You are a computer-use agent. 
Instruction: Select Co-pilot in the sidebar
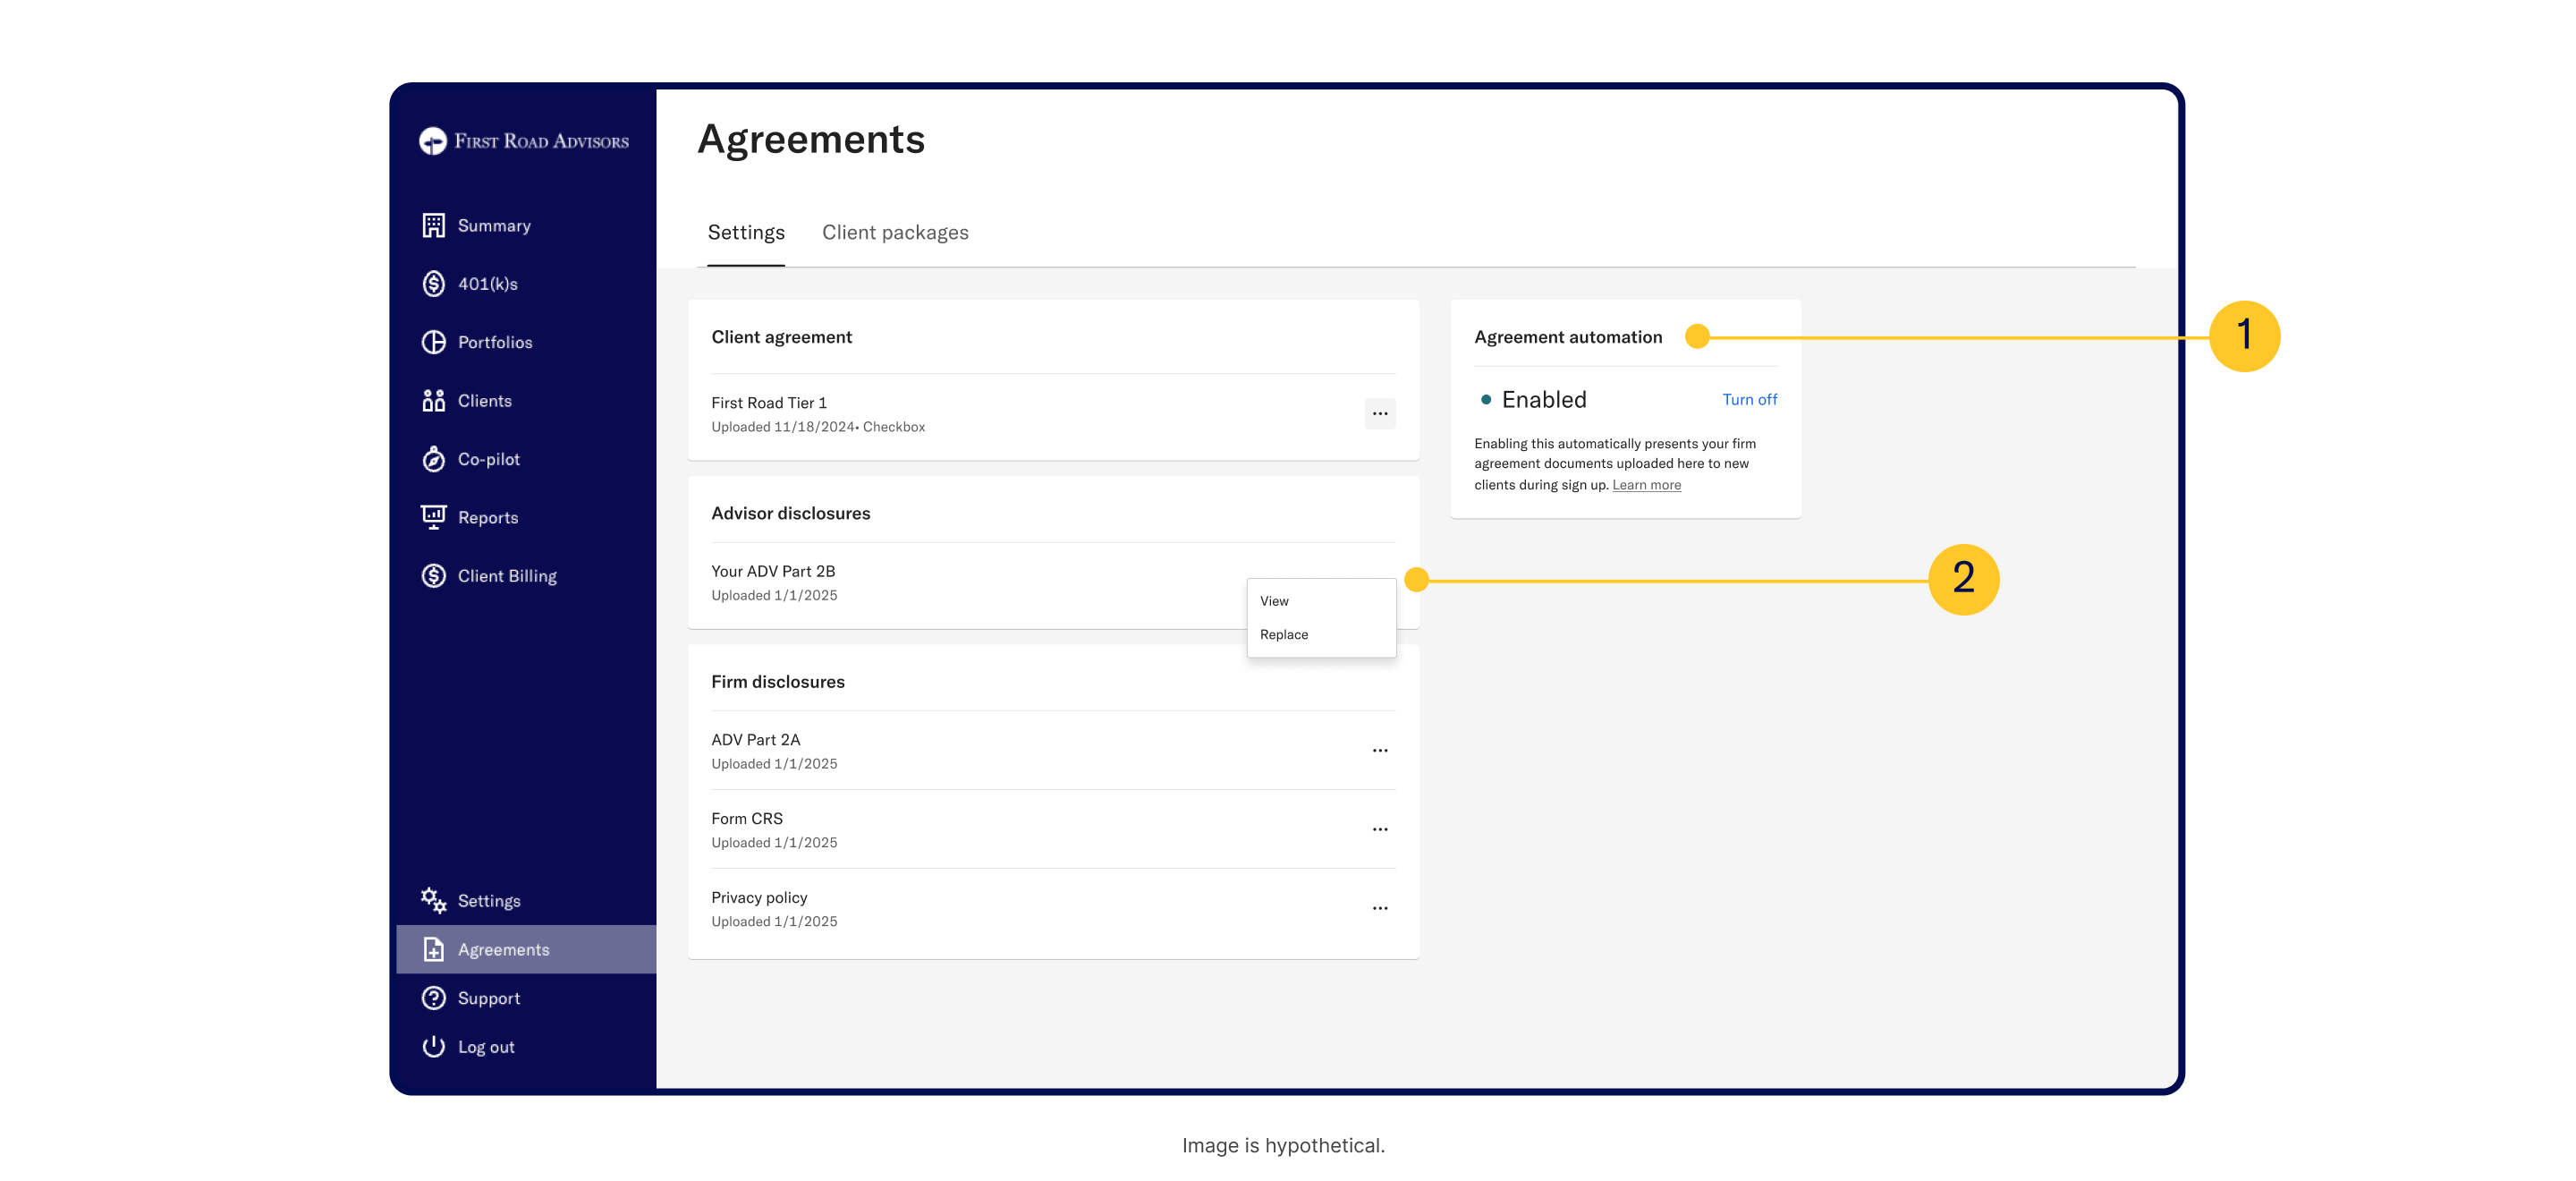(x=489, y=459)
